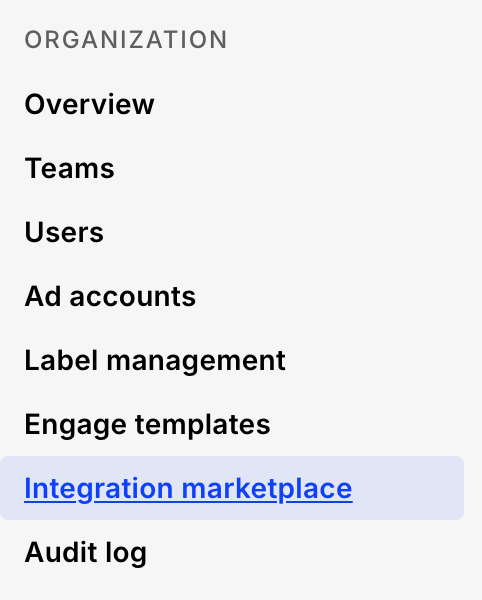Click the ORGANIZATION section header
The height and width of the screenshot is (600, 482).
click(126, 40)
